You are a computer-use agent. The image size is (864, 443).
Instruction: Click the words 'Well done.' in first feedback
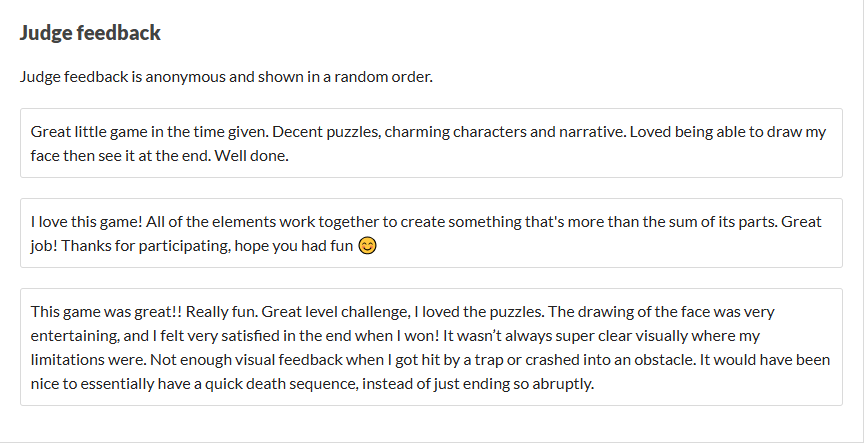251,155
